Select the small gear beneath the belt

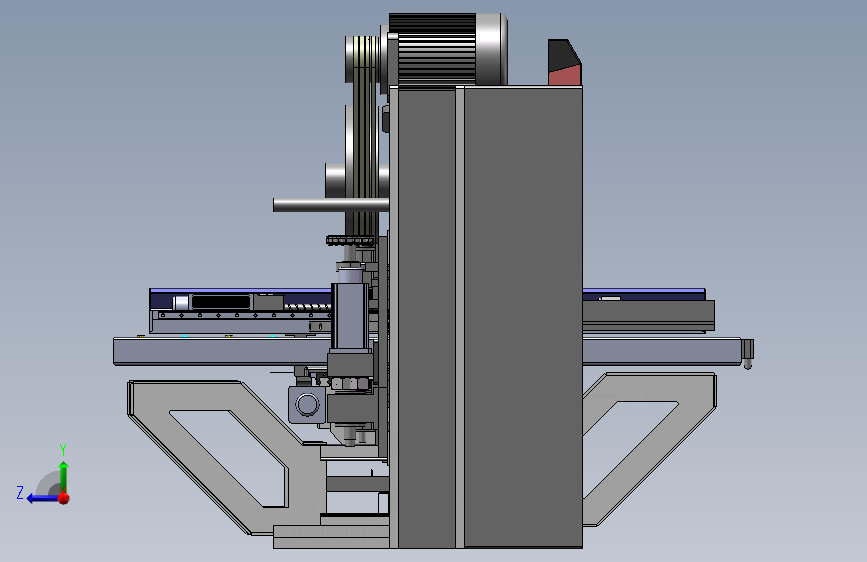(x=349, y=241)
